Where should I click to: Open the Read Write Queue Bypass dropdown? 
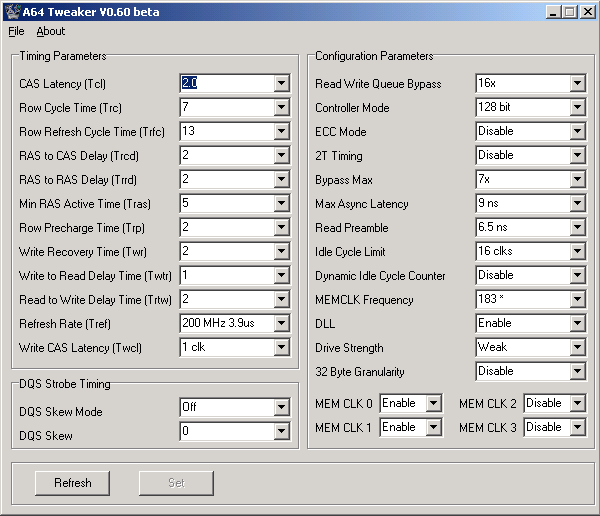tap(577, 84)
